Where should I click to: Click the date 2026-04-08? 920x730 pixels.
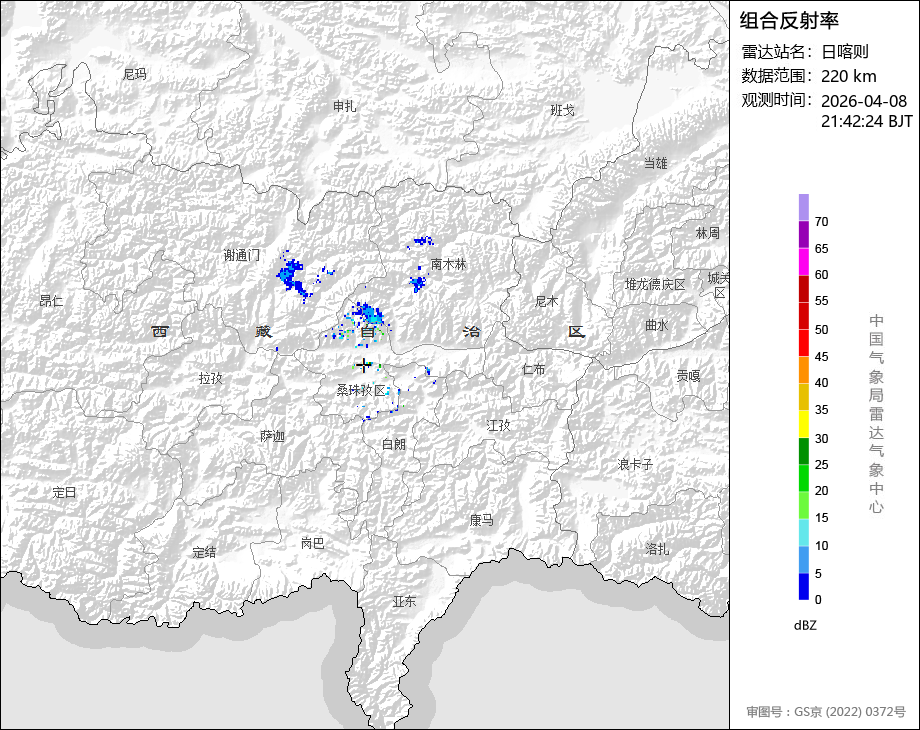click(864, 101)
